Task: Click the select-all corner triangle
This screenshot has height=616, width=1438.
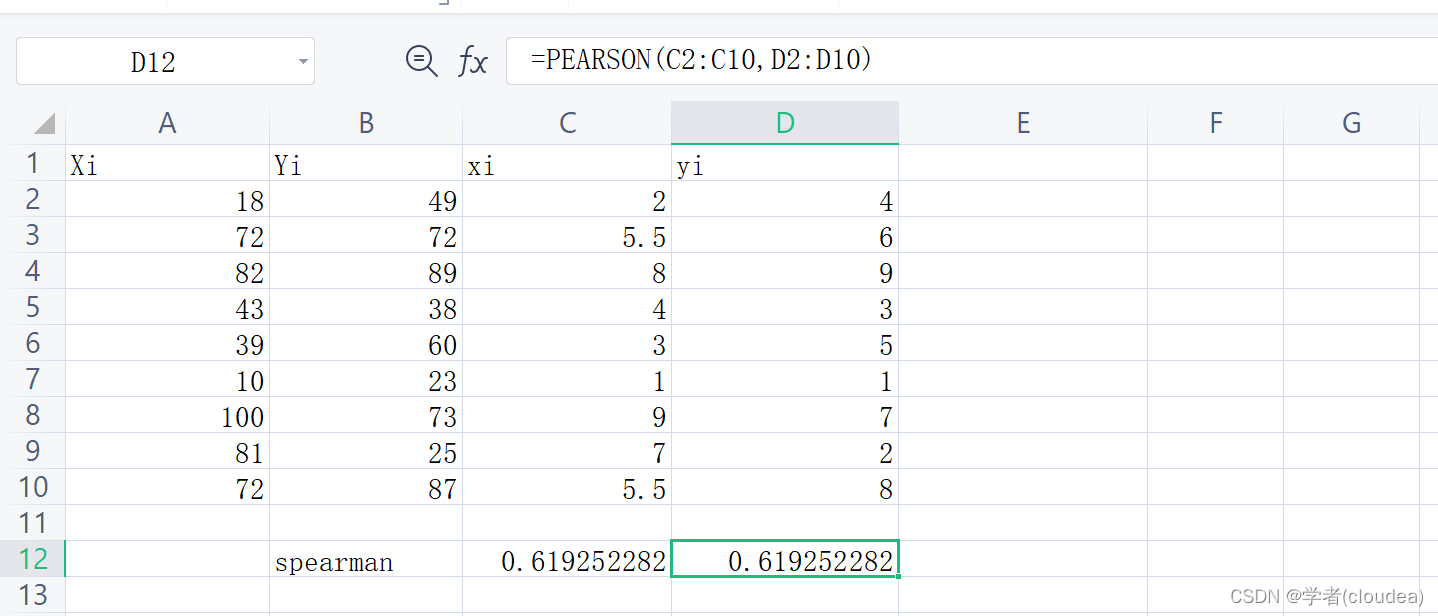Action: tap(44, 124)
